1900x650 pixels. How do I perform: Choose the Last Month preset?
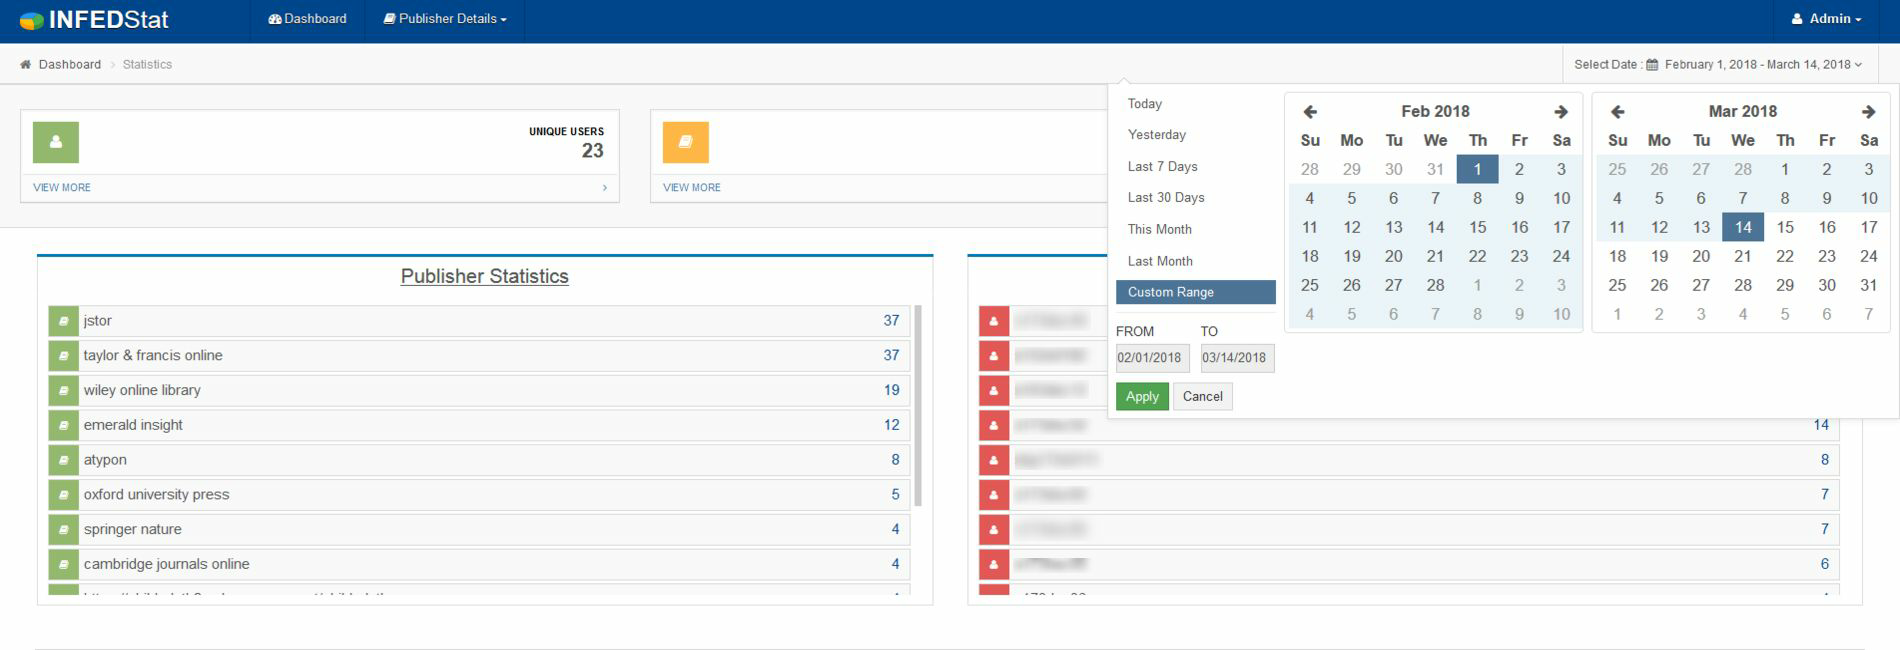[x=1160, y=261]
